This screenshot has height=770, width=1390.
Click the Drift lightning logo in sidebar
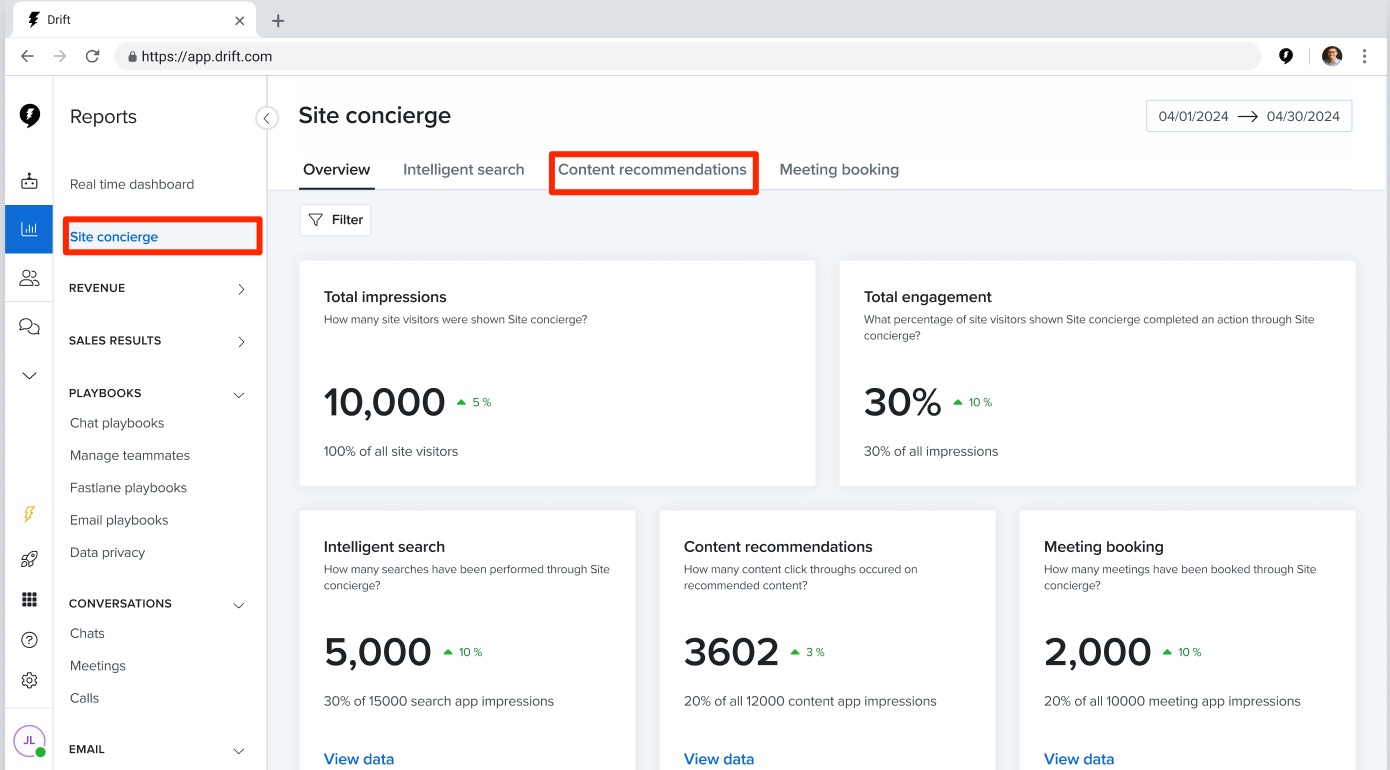(x=30, y=116)
